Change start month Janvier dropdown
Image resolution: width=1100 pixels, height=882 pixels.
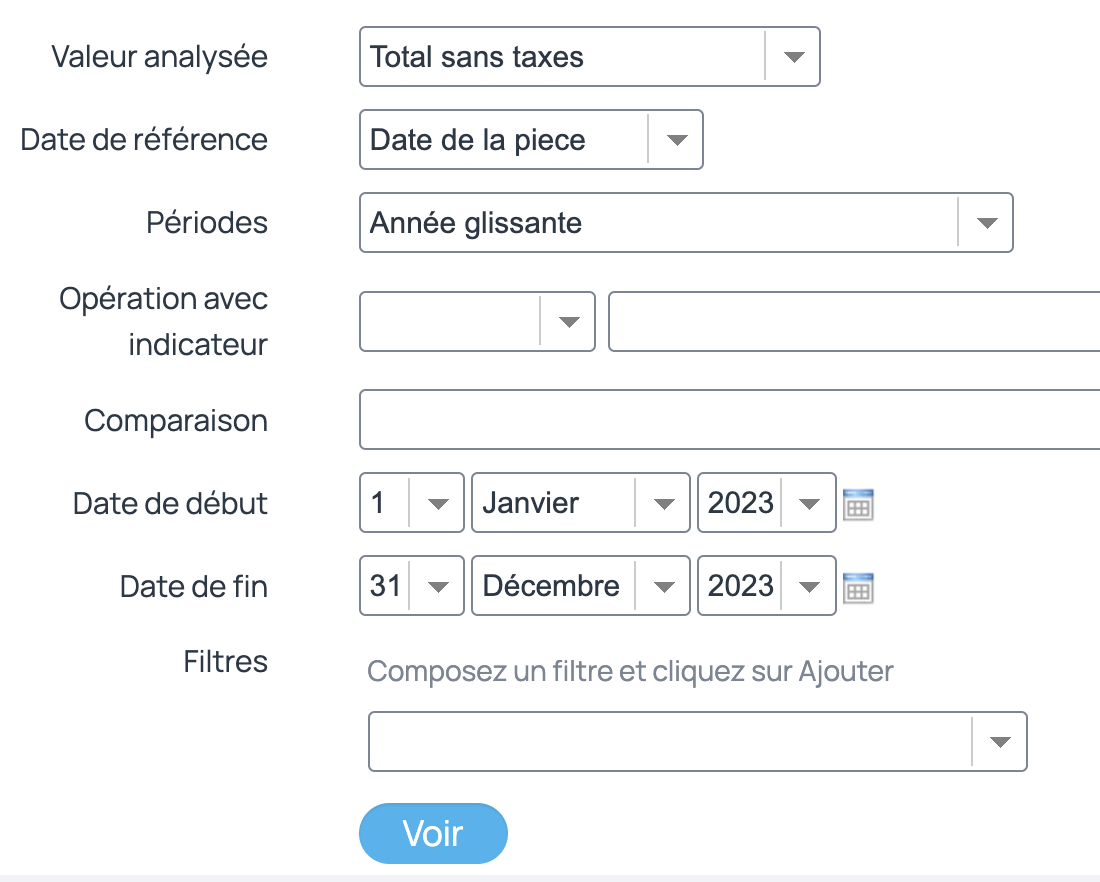(580, 502)
